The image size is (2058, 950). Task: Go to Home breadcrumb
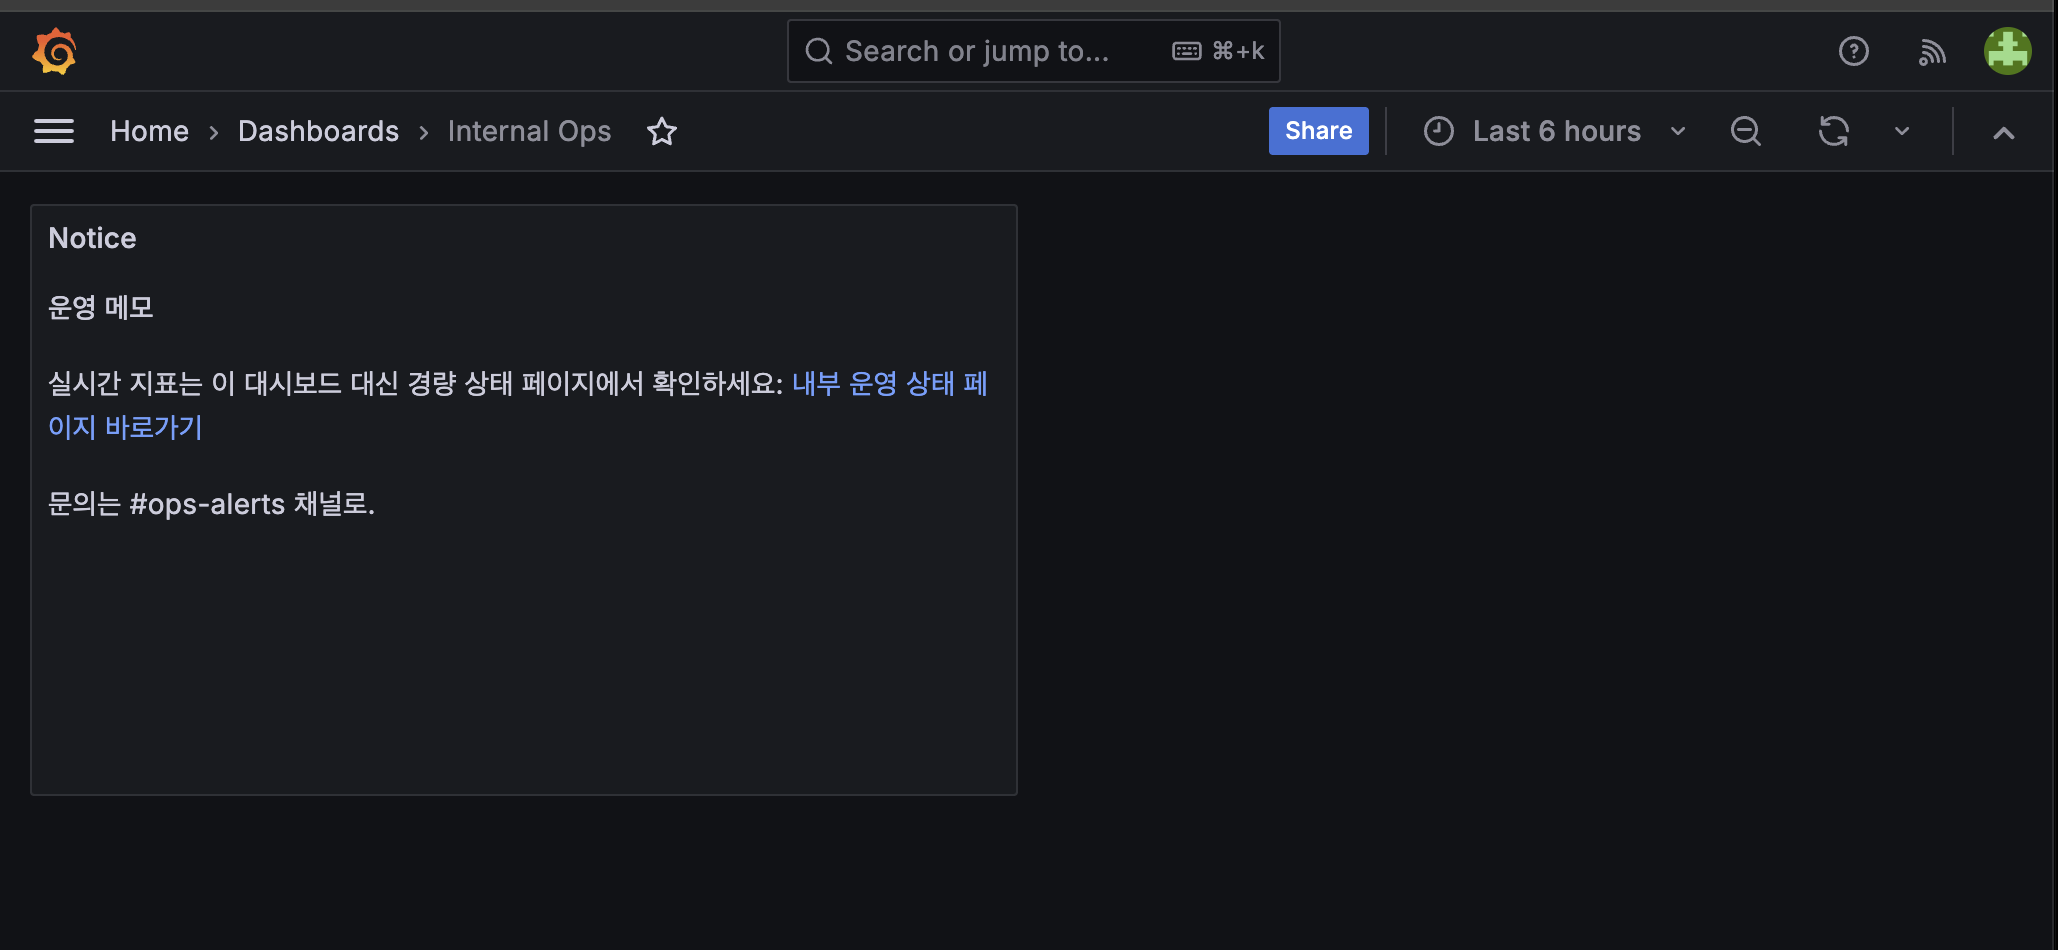(x=149, y=131)
